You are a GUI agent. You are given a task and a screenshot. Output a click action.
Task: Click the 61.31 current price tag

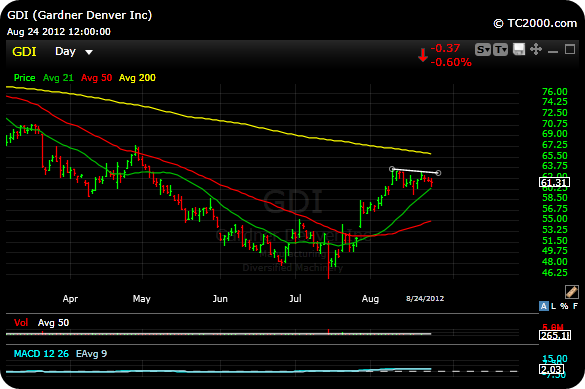(554, 182)
